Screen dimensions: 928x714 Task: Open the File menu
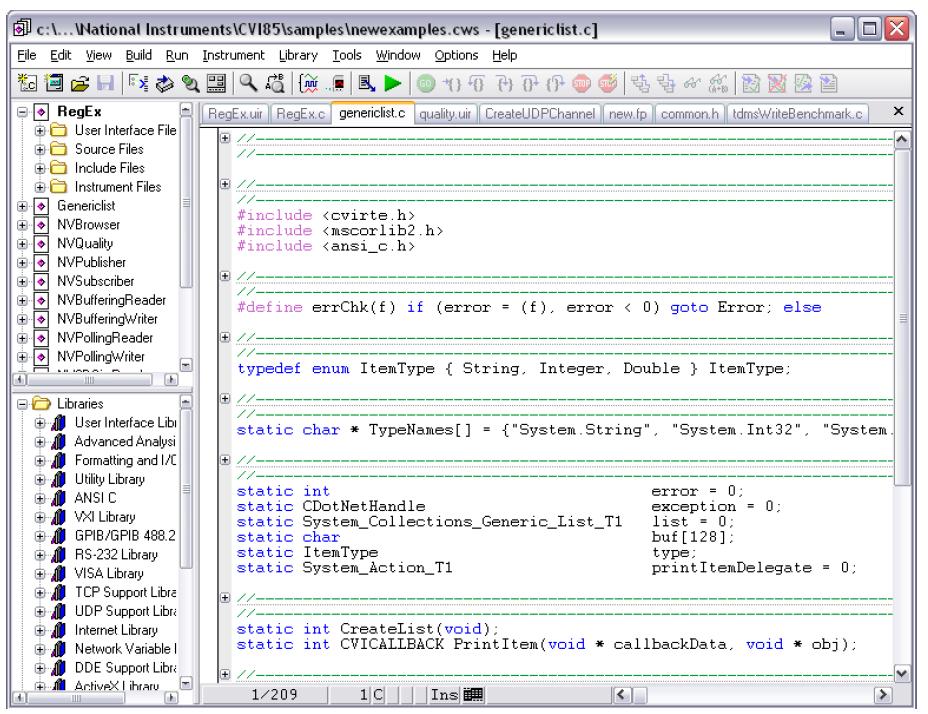coord(27,55)
